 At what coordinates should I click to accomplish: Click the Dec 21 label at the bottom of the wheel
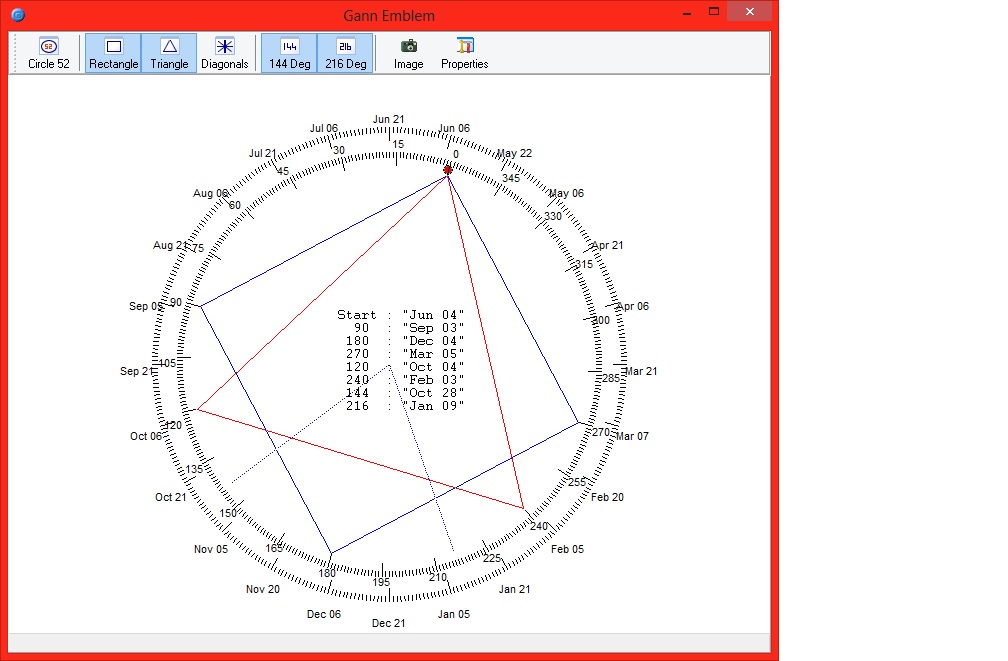[x=388, y=622]
